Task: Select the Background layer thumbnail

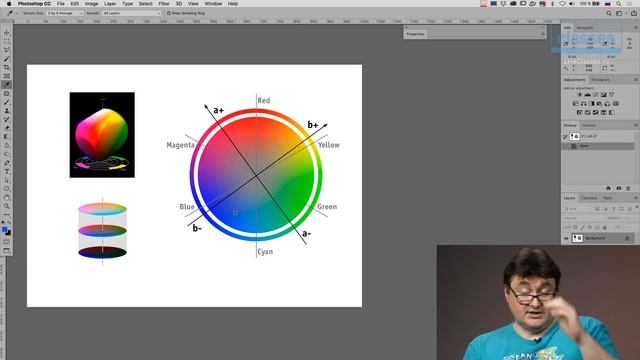Action: tap(577, 238)
